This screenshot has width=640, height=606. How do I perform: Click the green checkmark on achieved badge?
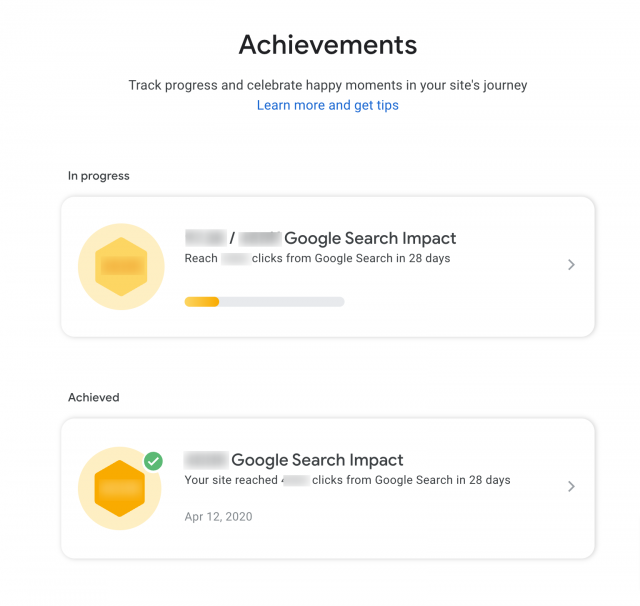click(x=153, y=461)
